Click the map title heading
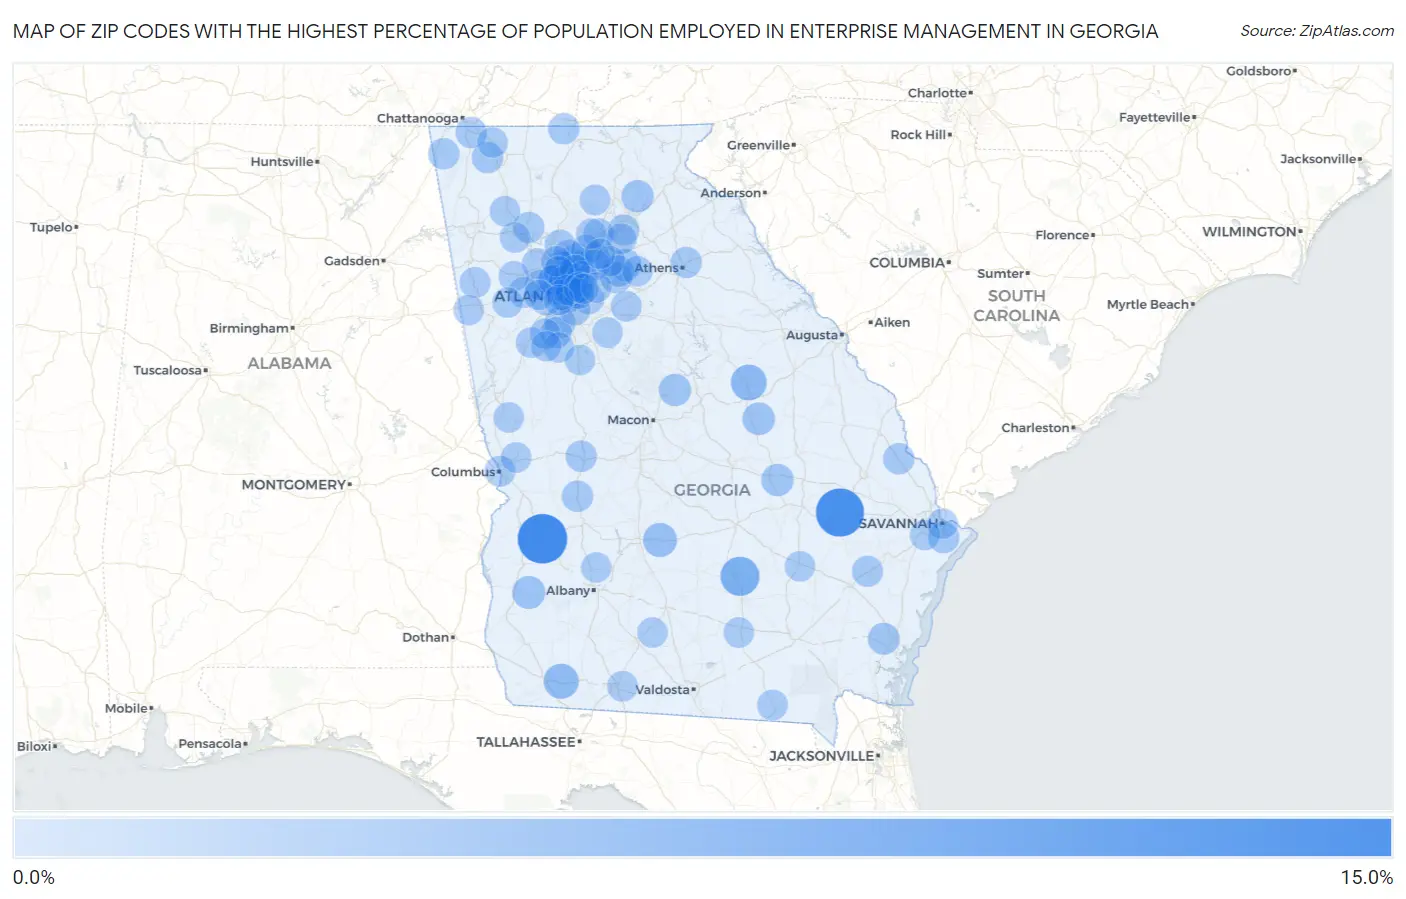The image size is (1406, 899). point(586,31)
